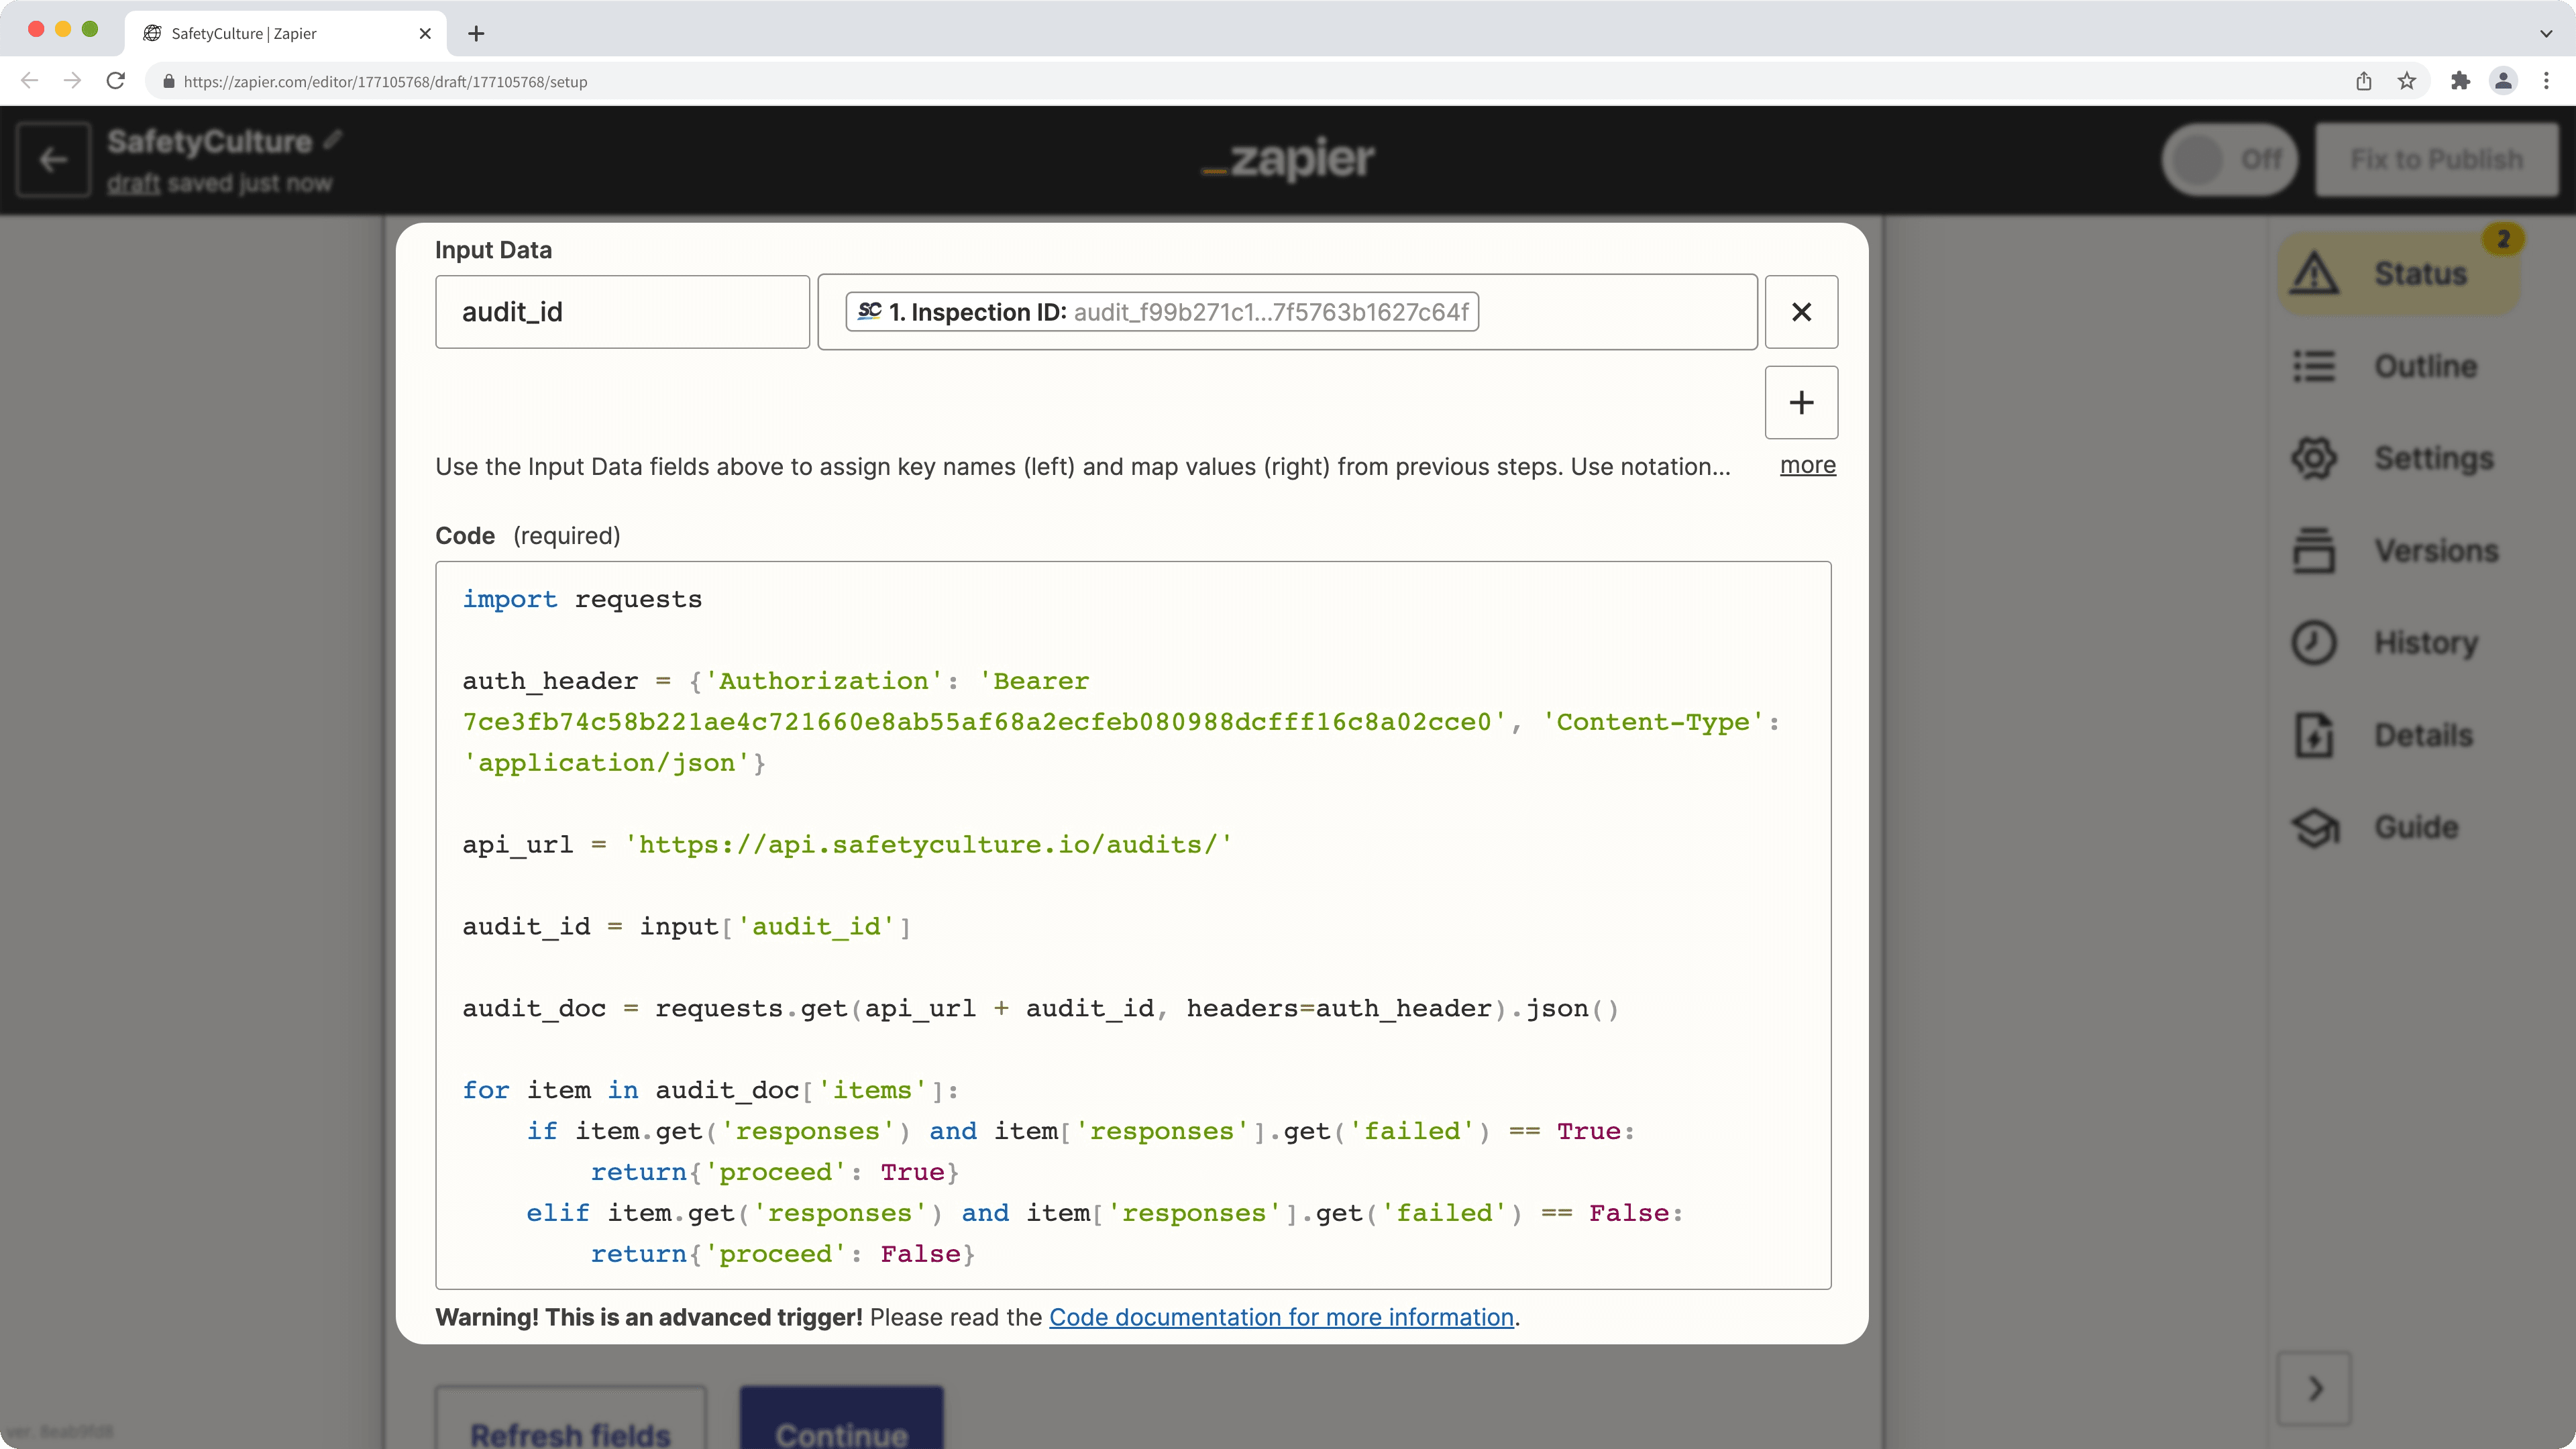Open a new browser tab
The width and height of the screenshot is (2576, 1449).
click(476, 33)
